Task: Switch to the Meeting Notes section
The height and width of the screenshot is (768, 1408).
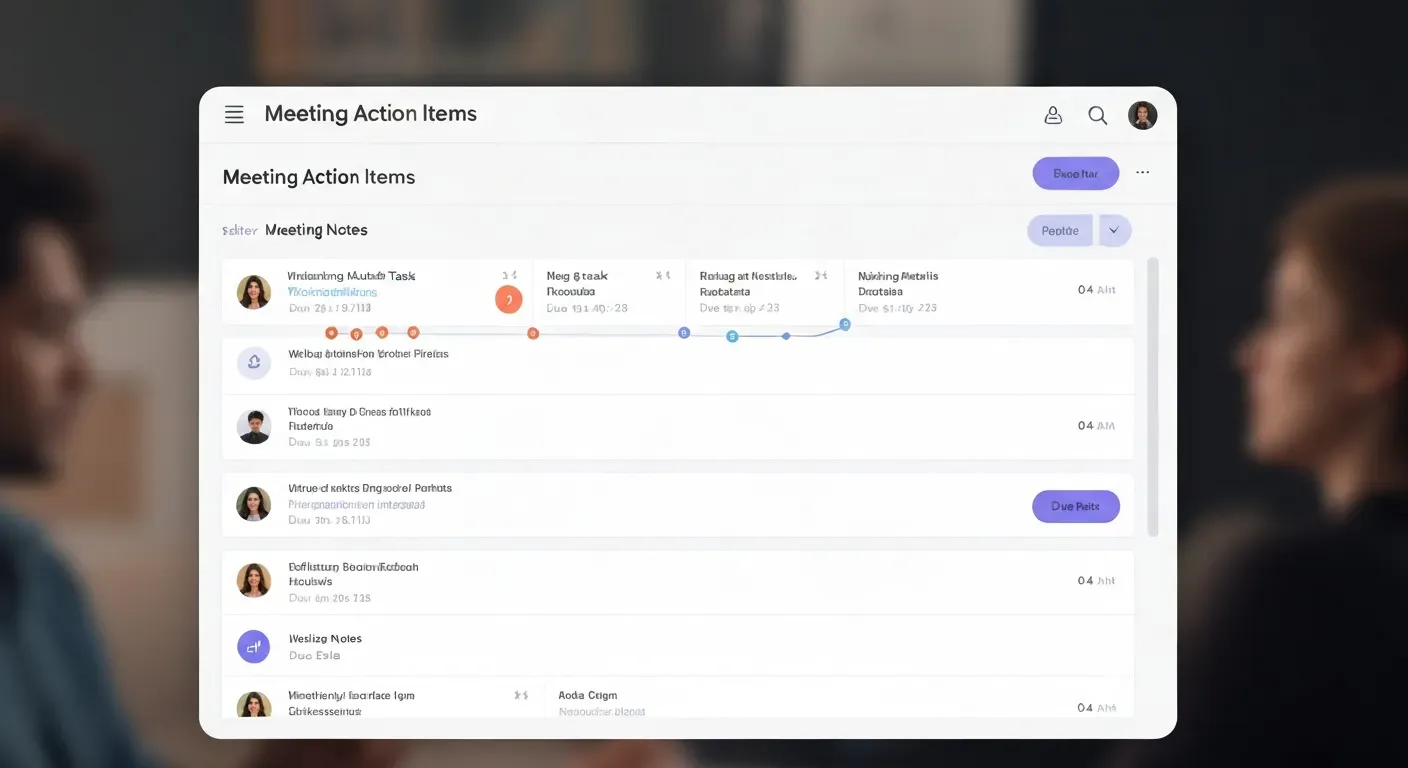Action: 316,229
